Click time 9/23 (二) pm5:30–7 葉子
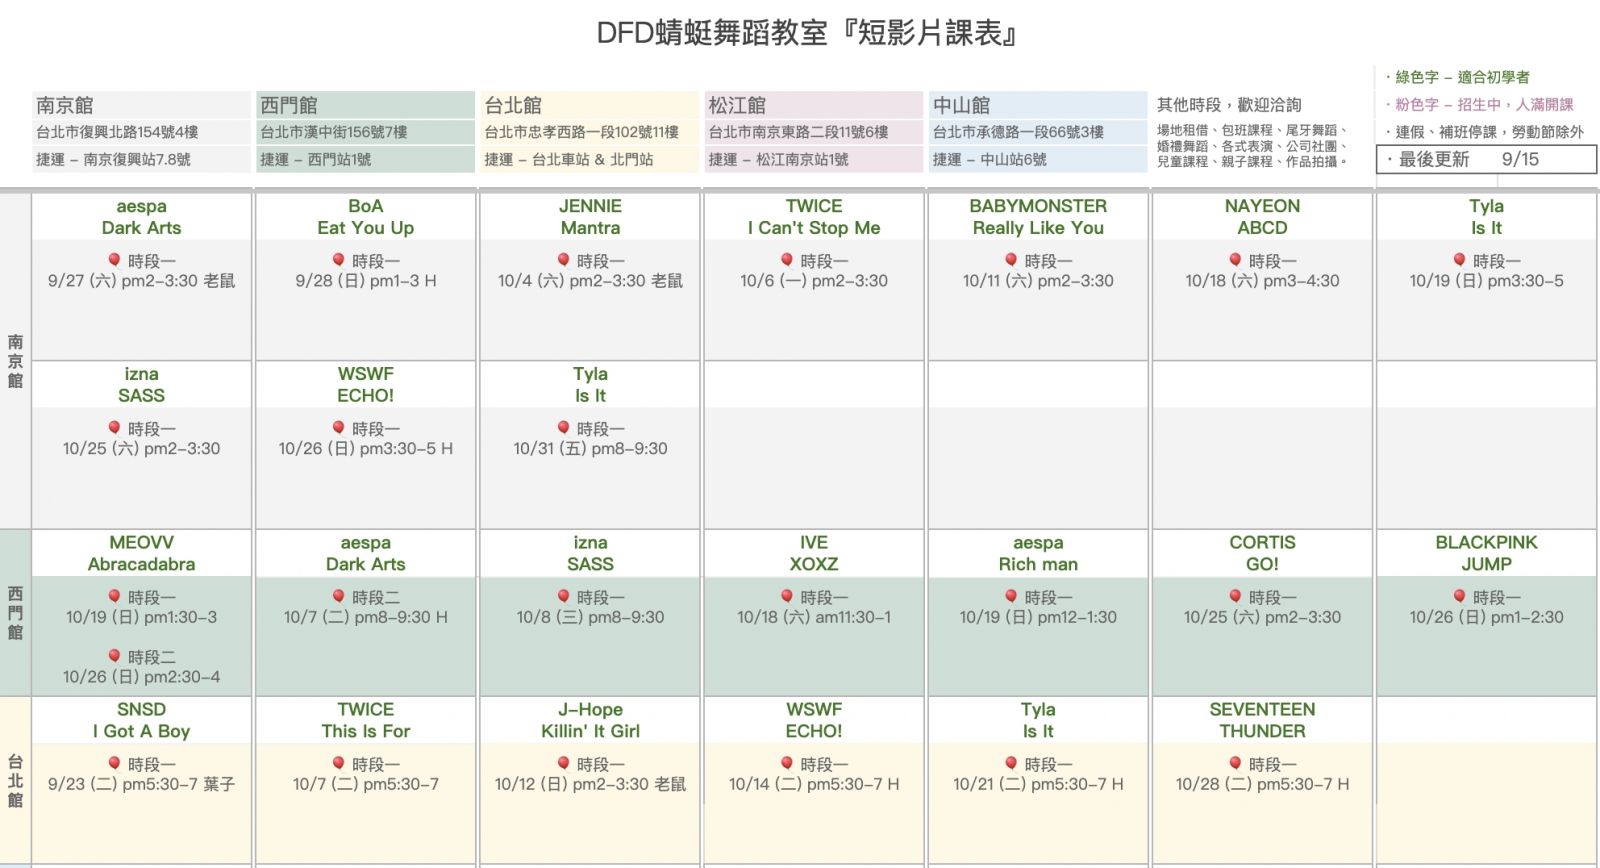 tap(141, 785)
